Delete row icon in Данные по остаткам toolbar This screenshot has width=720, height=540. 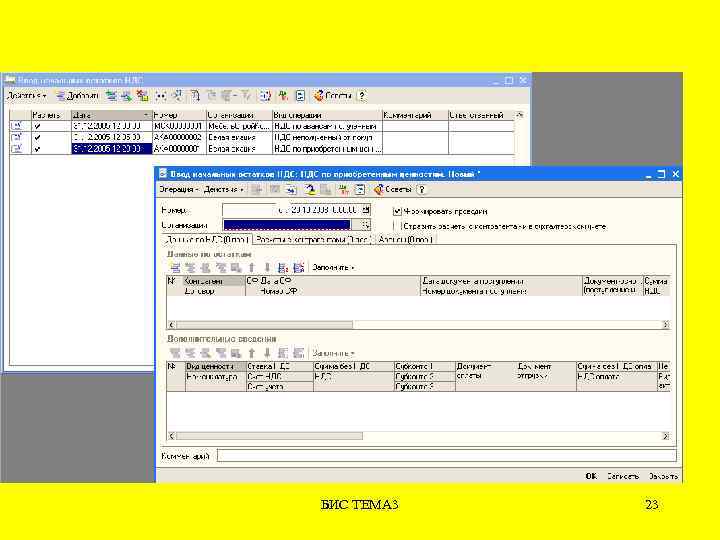click(221, 268)
